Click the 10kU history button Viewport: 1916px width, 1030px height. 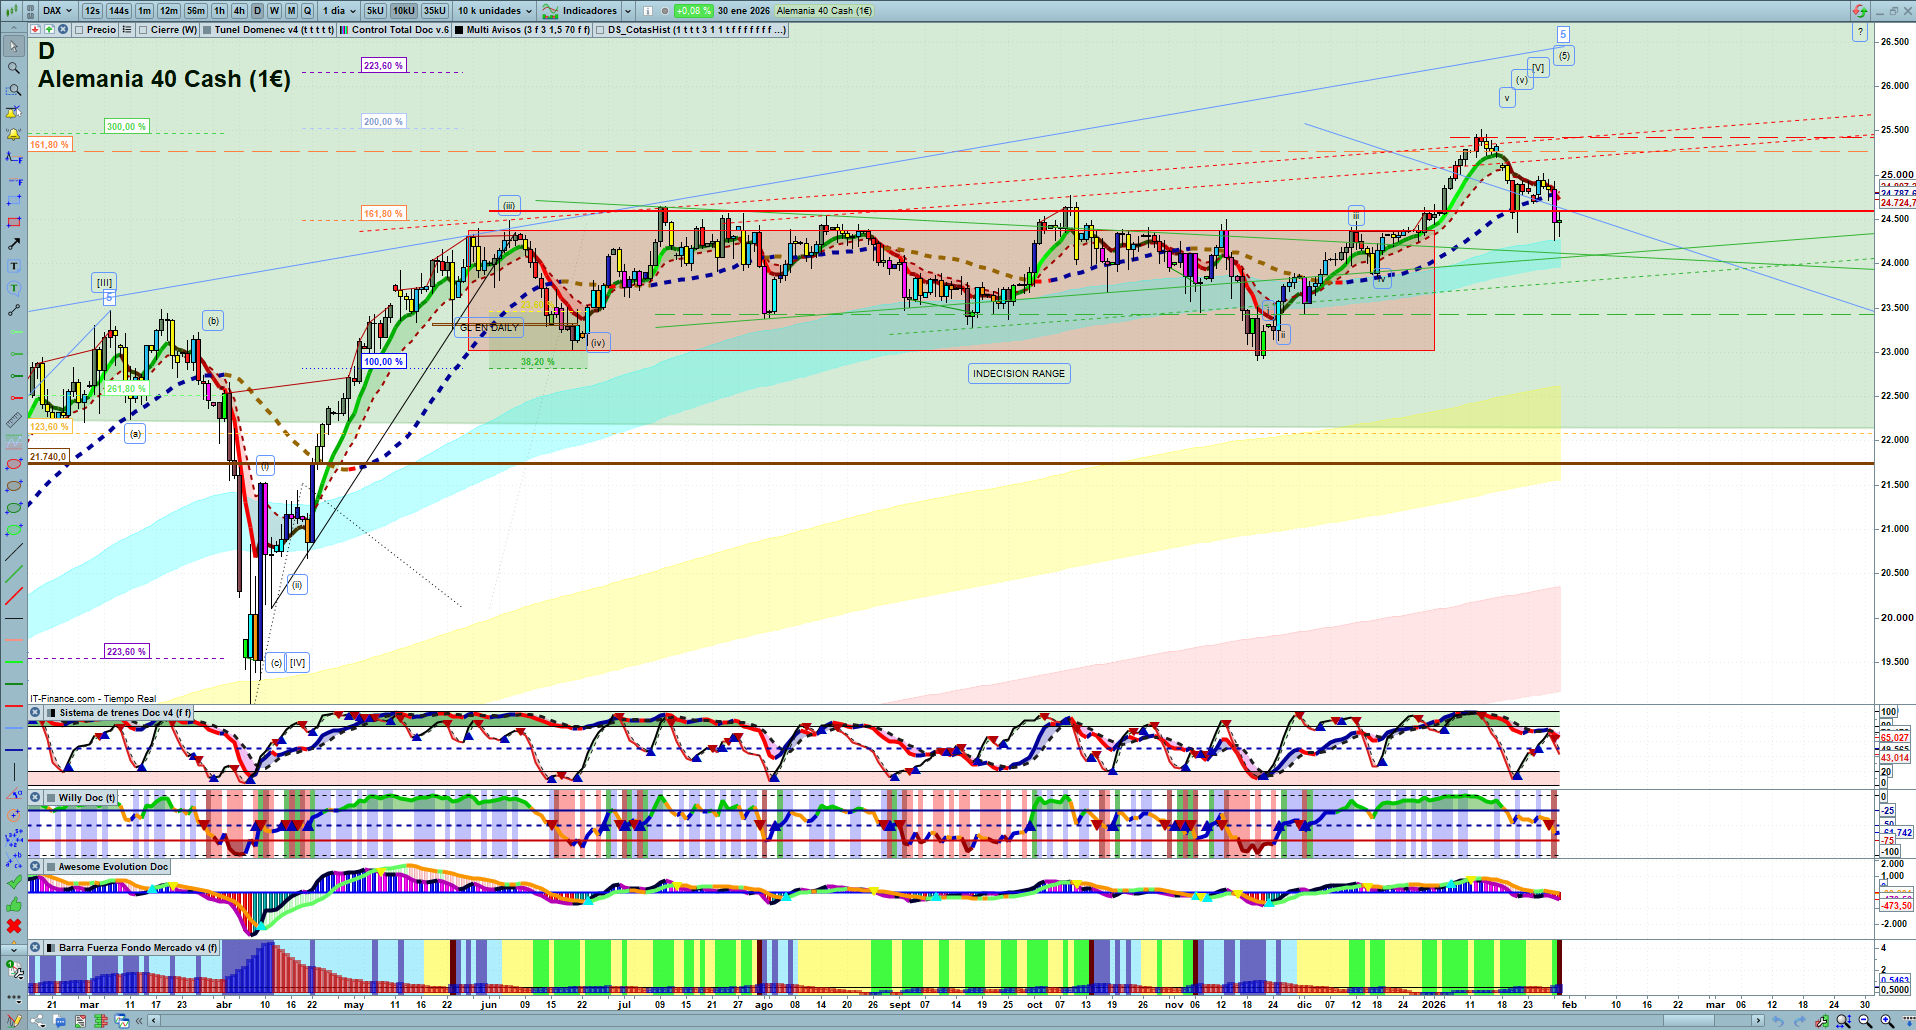coord(404,11)
